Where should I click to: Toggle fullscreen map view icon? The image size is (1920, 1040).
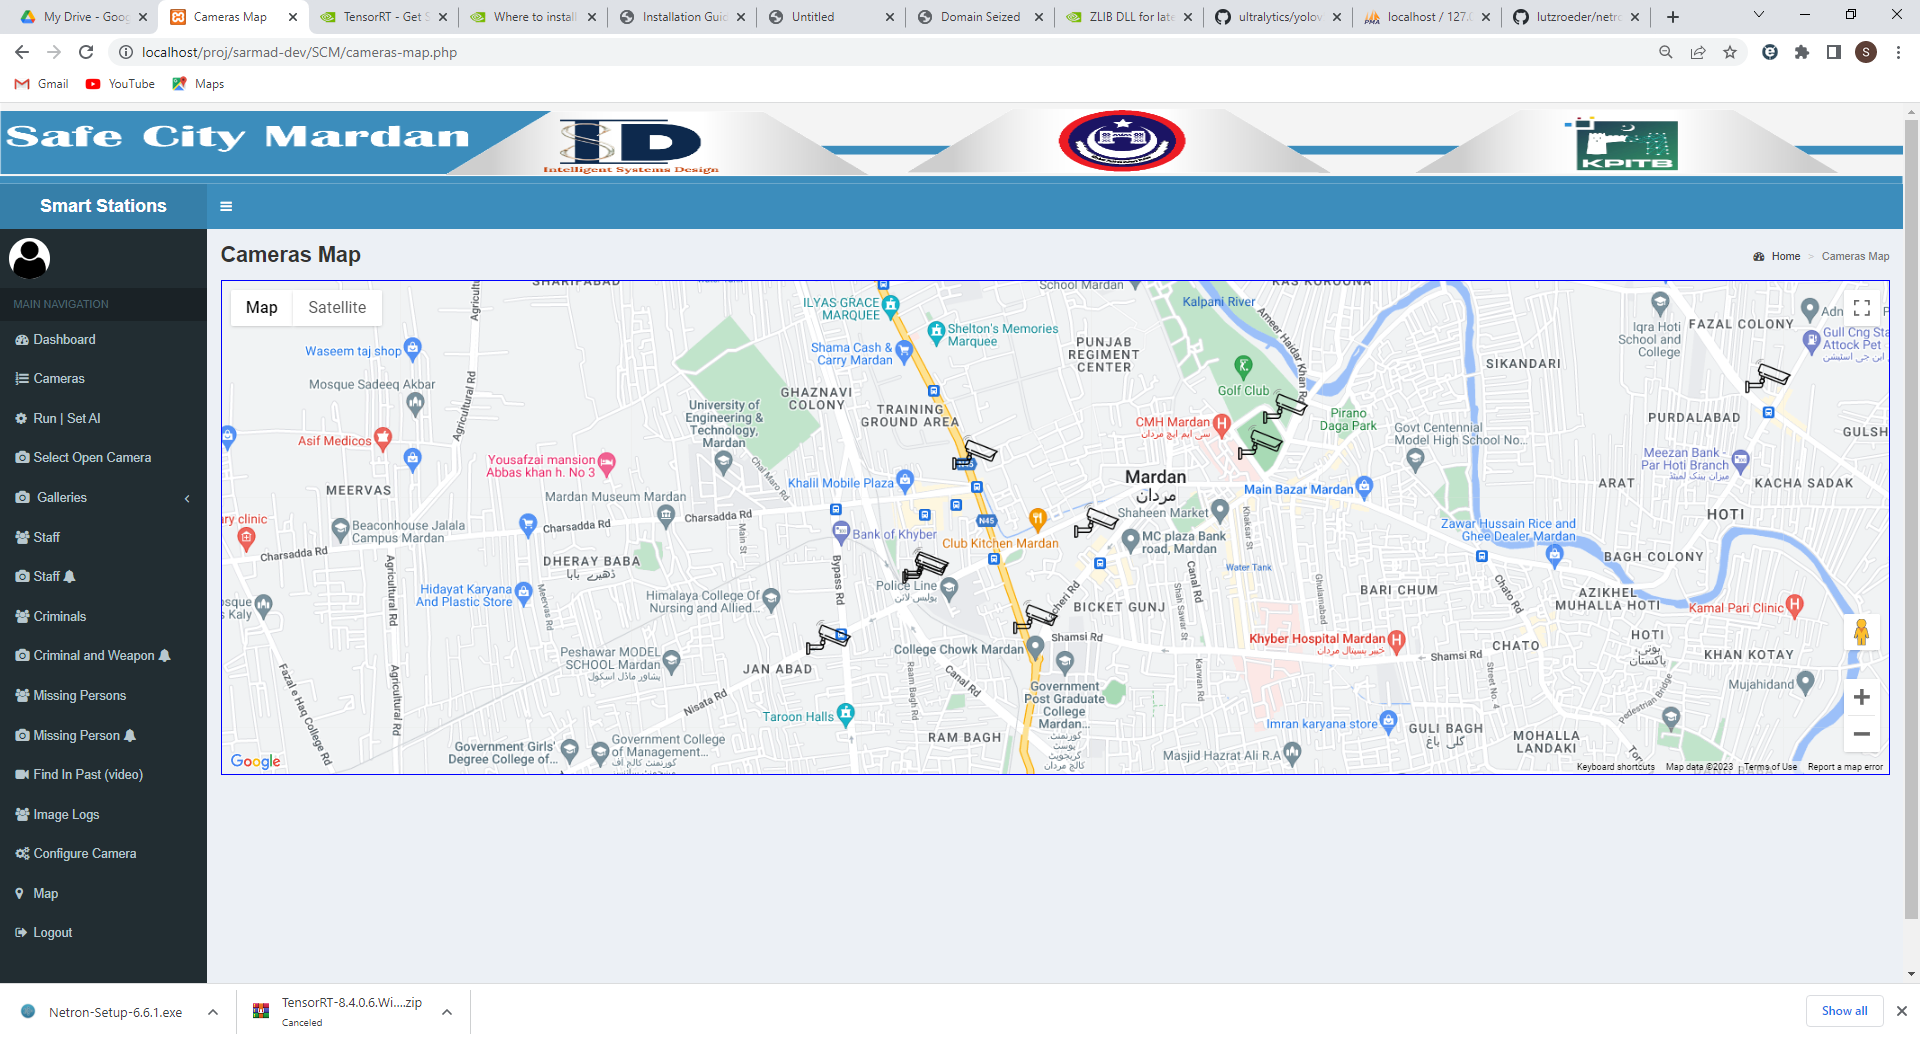(x=1861, y=308)
